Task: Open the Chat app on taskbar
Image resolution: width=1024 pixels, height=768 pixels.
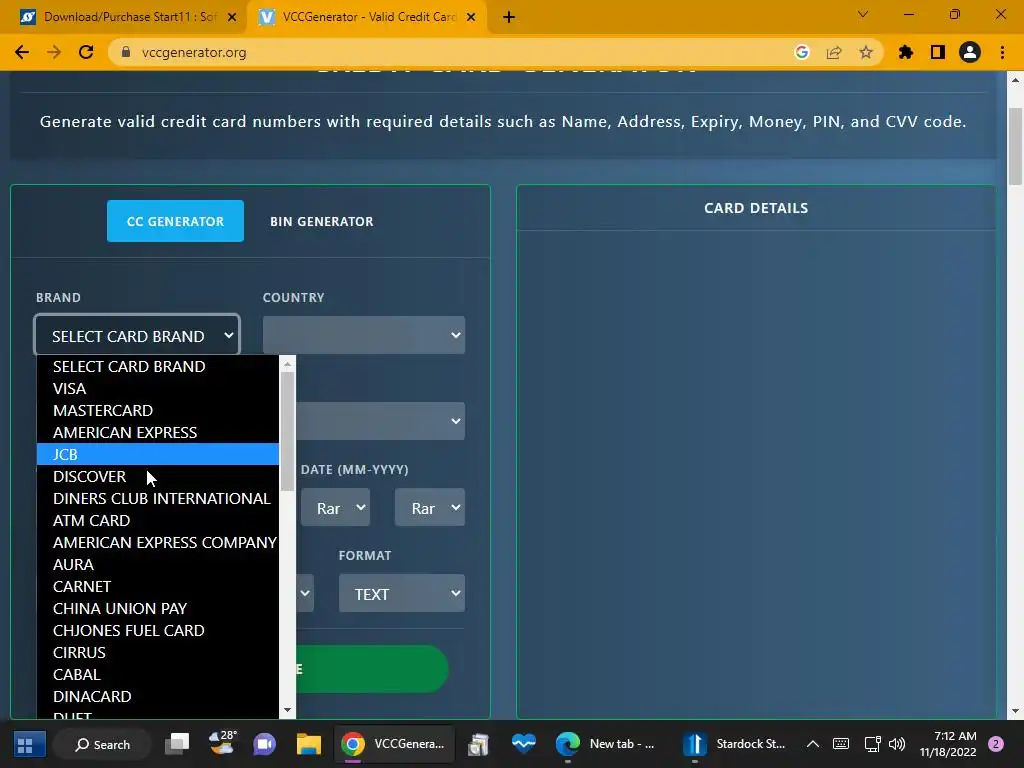Action: click(264, 744)
